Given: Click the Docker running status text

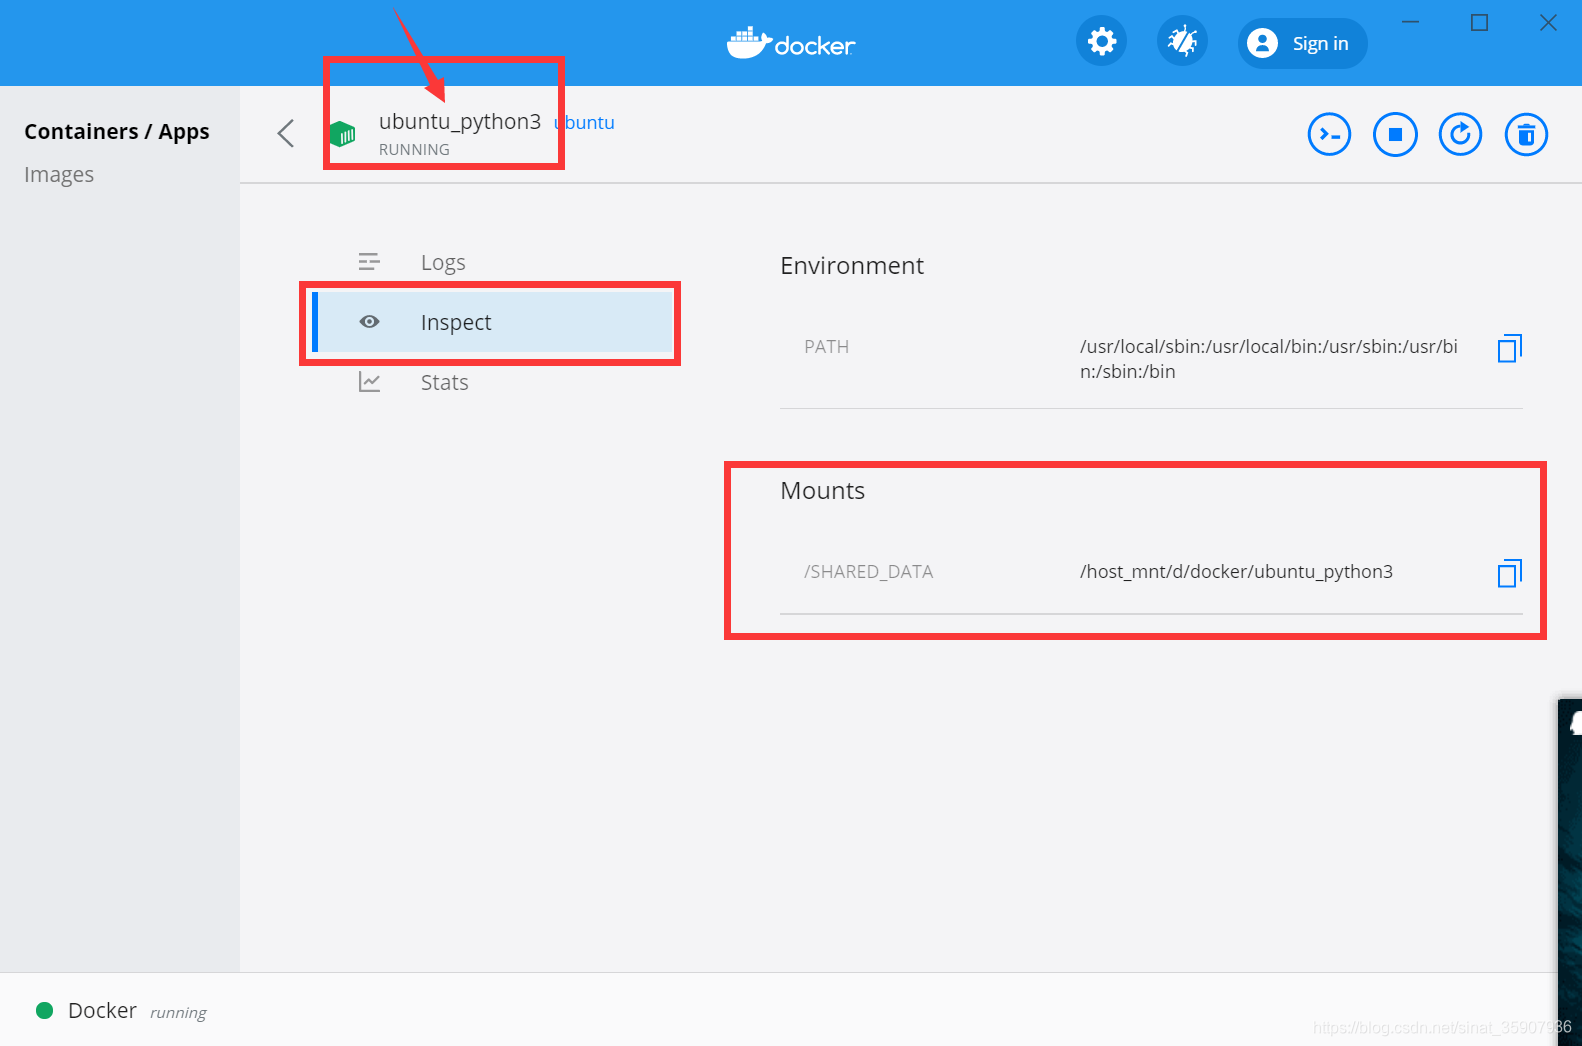Looking at the screenshot, I should click(x=178, y=1012).
